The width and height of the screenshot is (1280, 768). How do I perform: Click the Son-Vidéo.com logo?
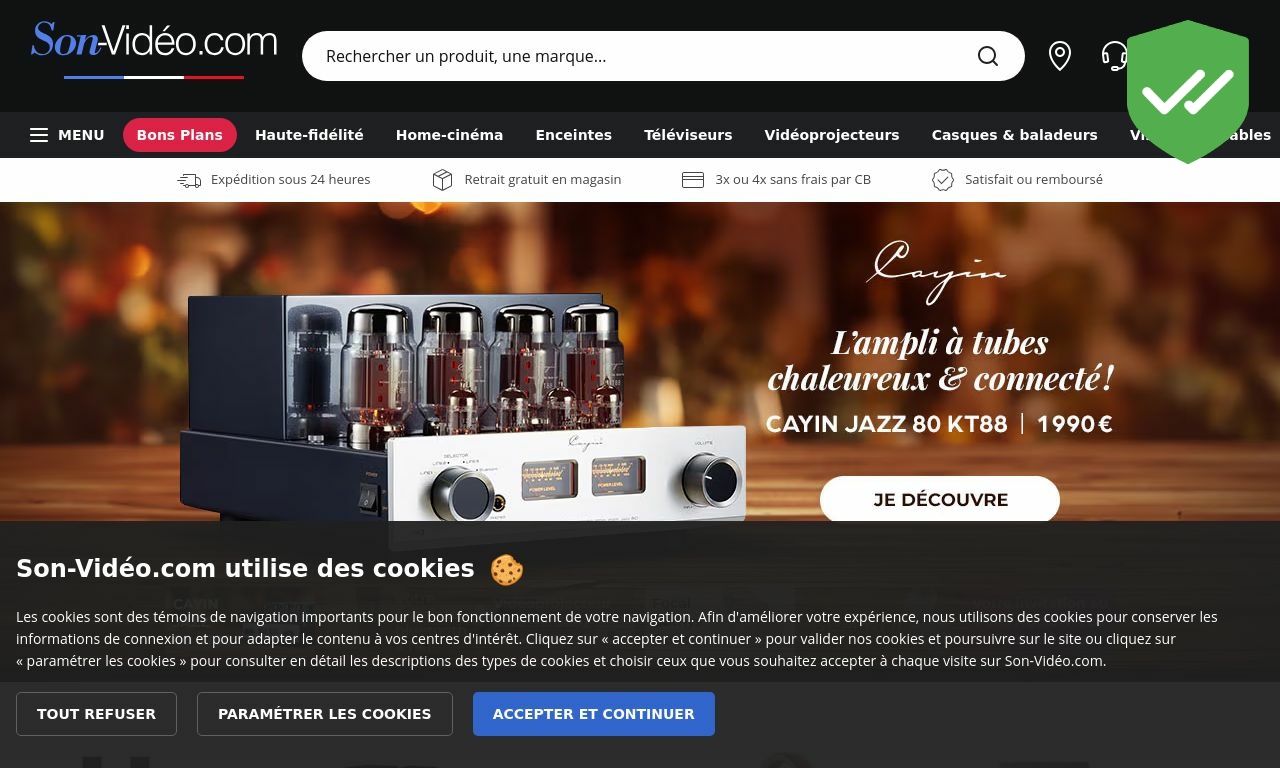coord(154,50)
